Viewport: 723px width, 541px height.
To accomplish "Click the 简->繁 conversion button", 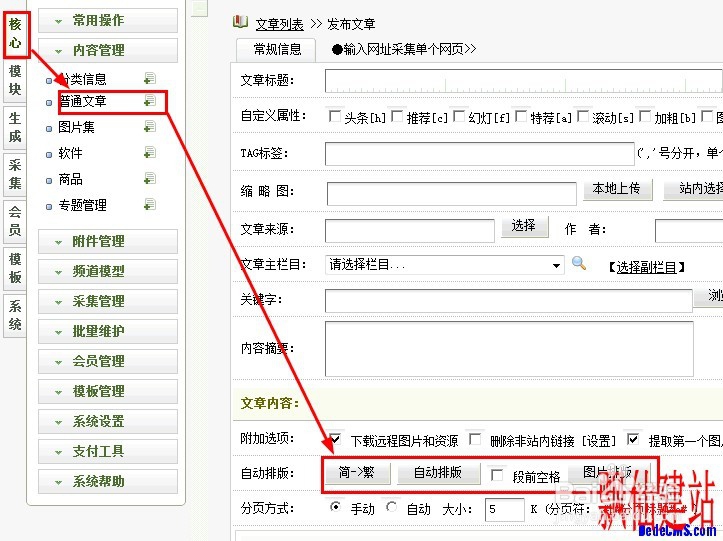I will [x=356, y=473].
